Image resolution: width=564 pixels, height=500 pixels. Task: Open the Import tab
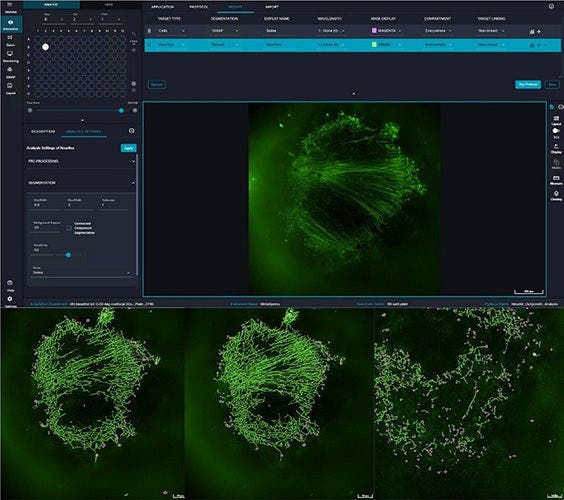272,7
